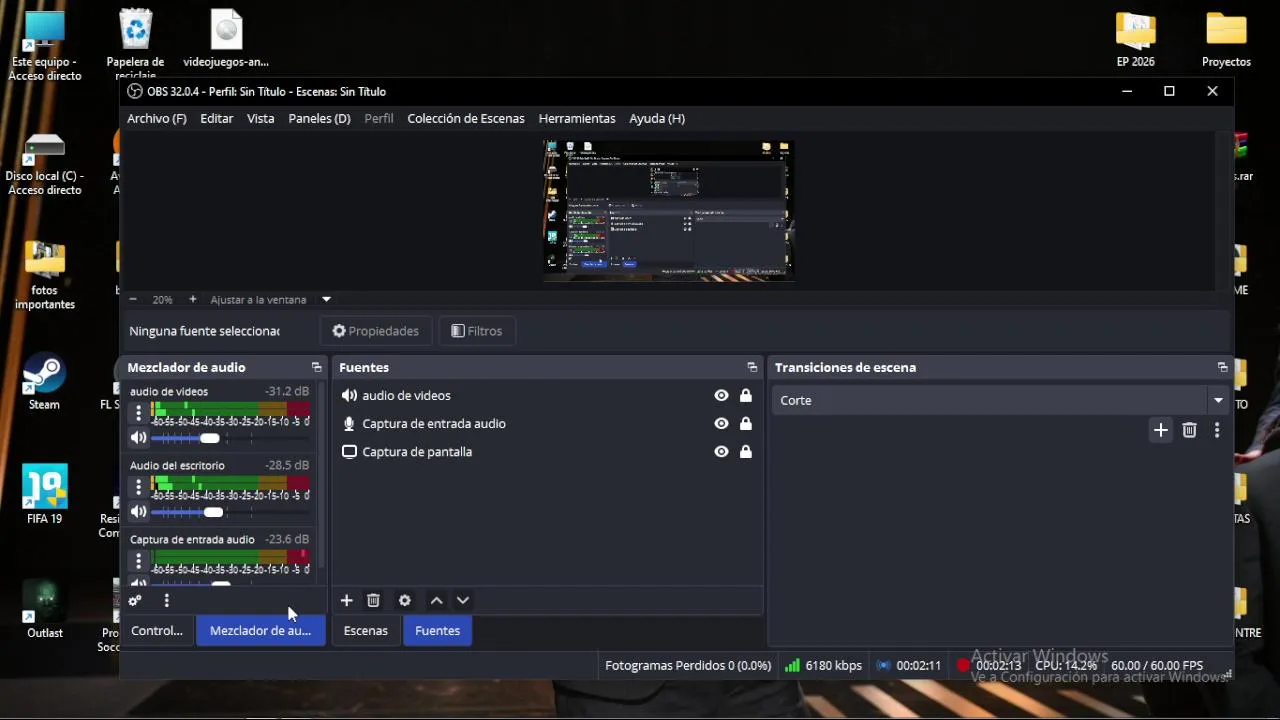Click the Propiedades button
Screen dimensions: 1280x720
375,331
